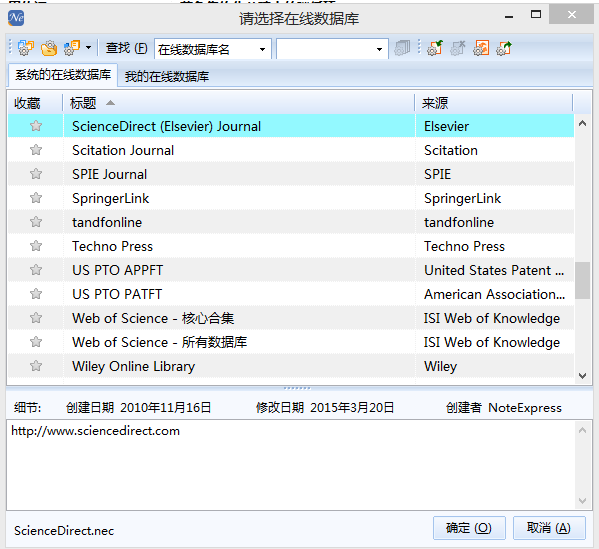Select Web of Science - 核心合集 row
The image size is (599, 549).
point(291,318)
